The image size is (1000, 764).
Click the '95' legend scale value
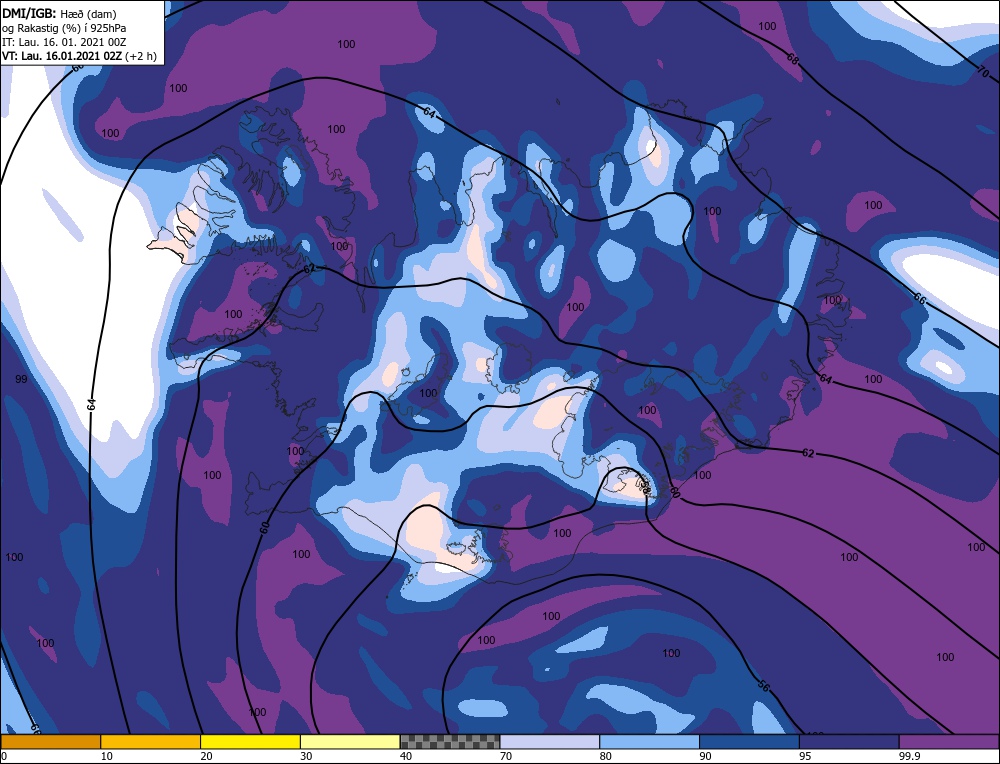[805, 756]
